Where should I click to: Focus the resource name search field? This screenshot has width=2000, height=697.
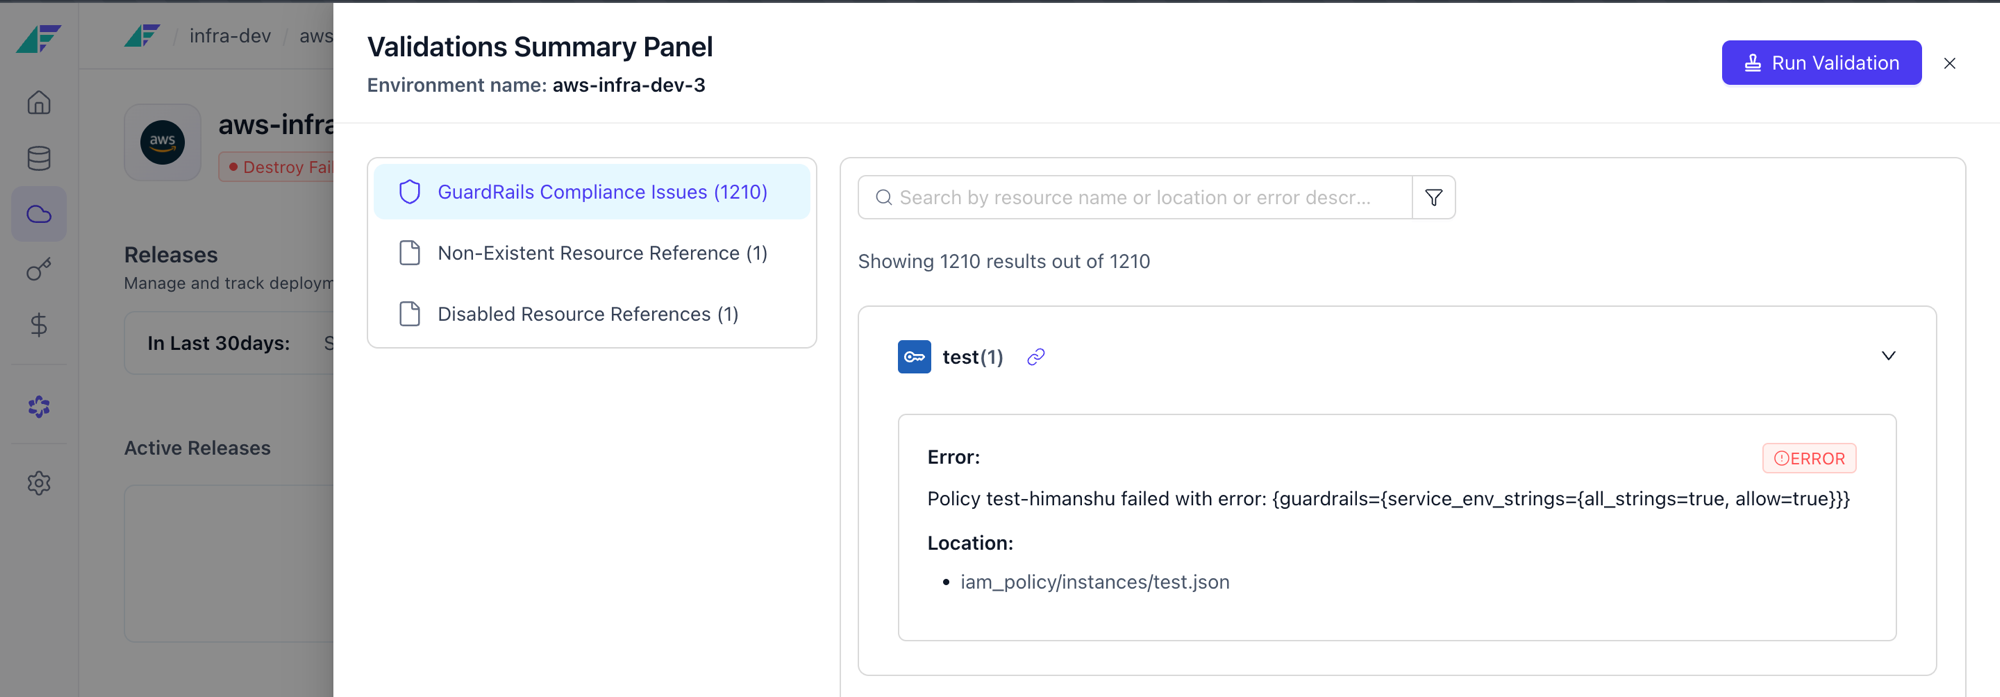click(1135, 198)
